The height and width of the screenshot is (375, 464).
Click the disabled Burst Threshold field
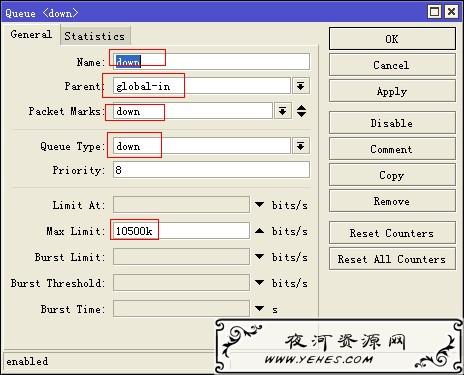[x=181, y=283]
